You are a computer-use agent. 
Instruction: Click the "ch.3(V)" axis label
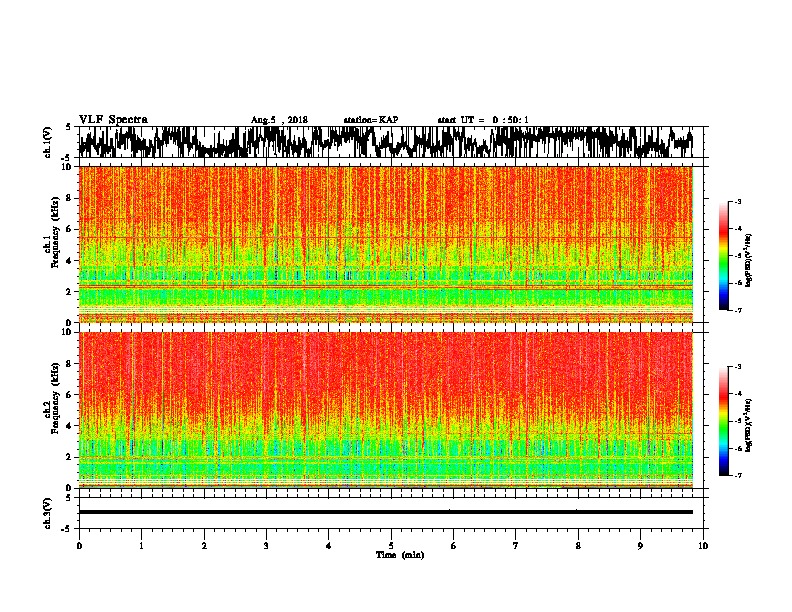click(48, 514)
